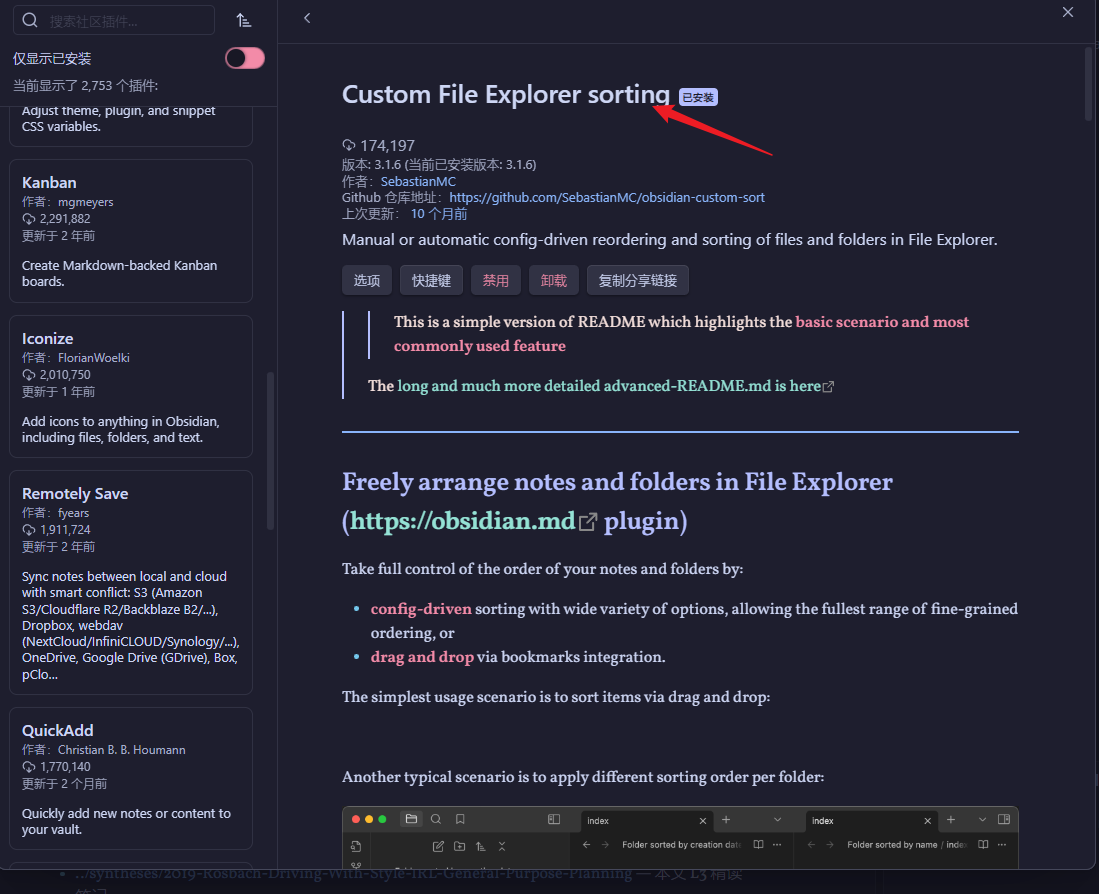Click the version text 版本: 3.1.6
The image size is (1099, 894).
371,165
